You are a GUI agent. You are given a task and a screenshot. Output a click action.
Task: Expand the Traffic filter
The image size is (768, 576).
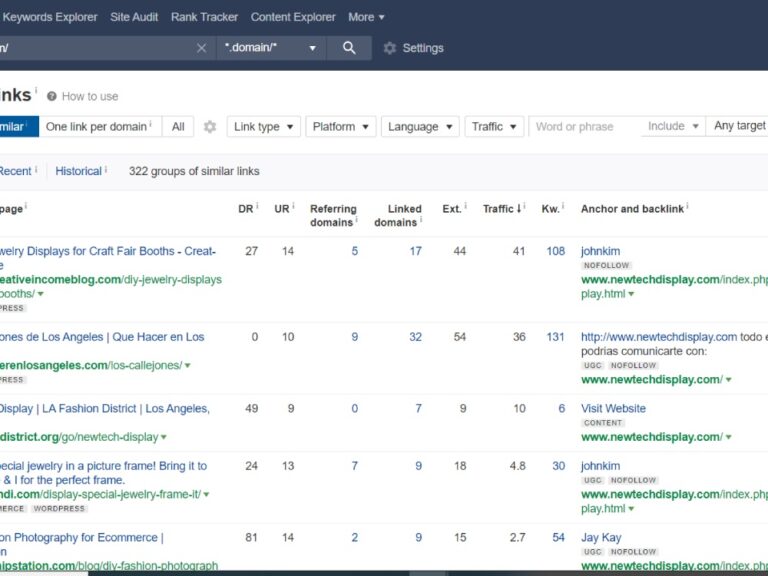click(x=494, y=127)
